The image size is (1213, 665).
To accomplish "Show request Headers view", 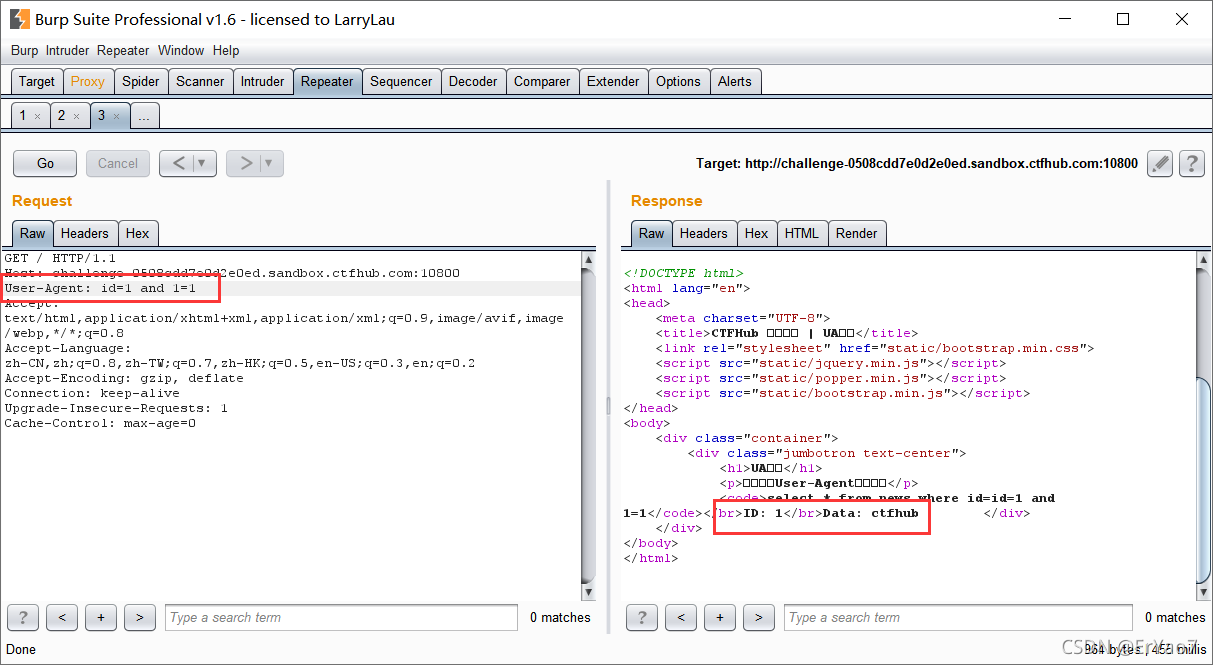I will click(x=84, y=233).
